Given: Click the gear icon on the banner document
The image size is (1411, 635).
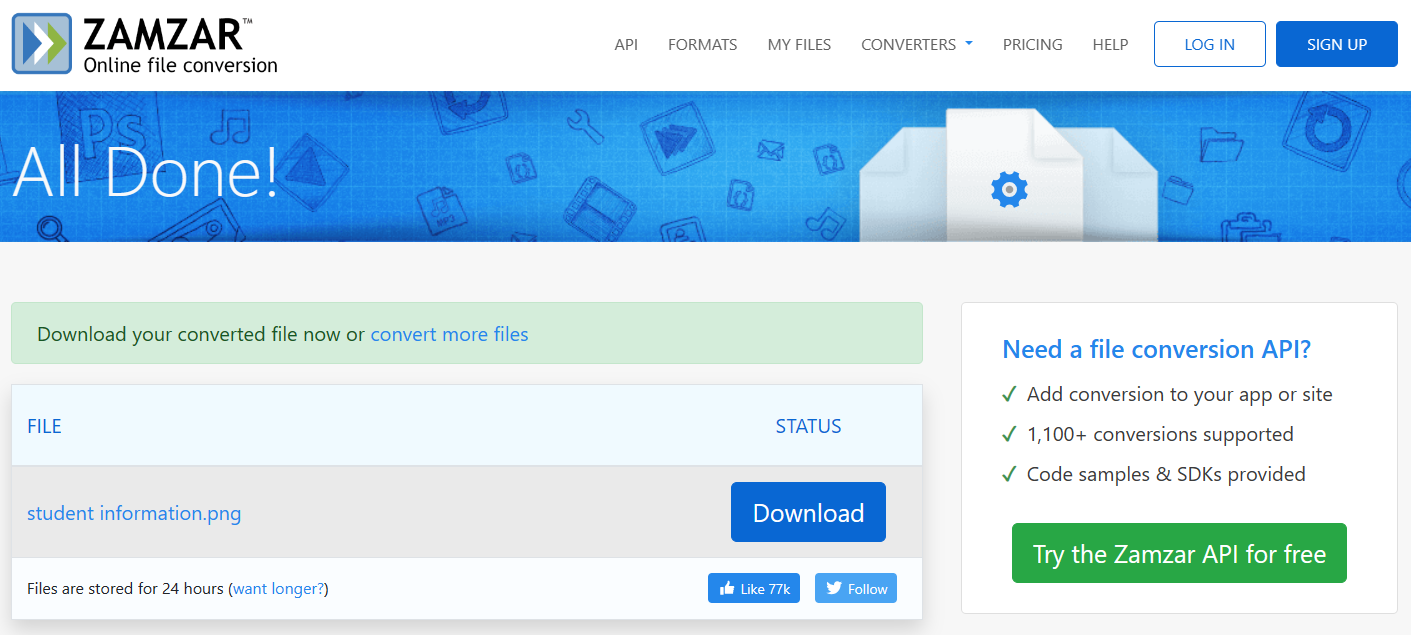Looking at the screenshot, I should pos(1008,189).
